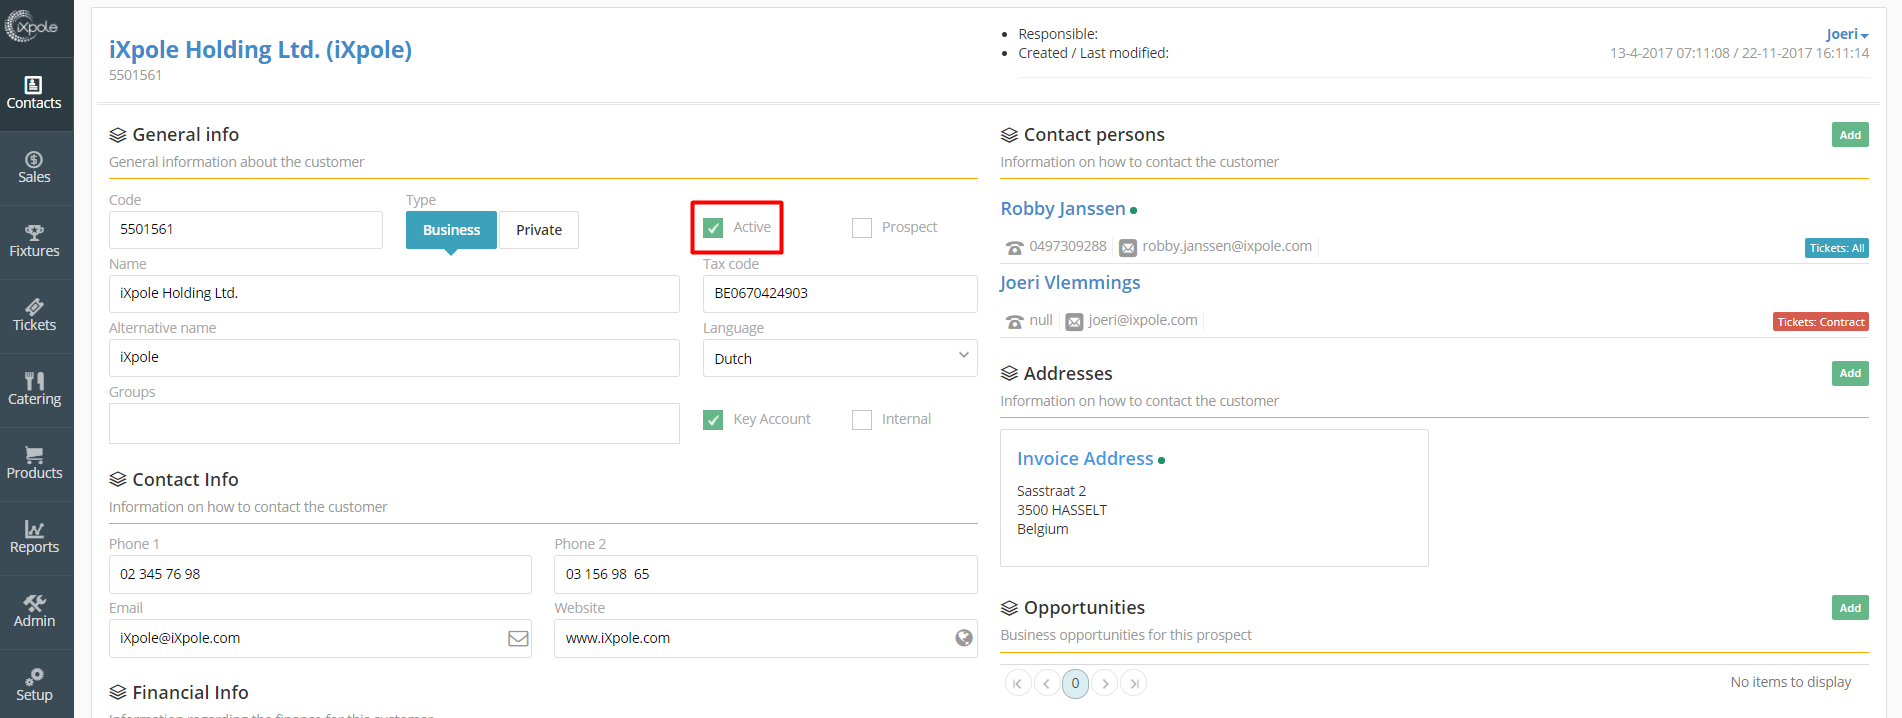Add a new opportunity
Viewport: 1902px width, 718px height.
[x=1850, y=608]
